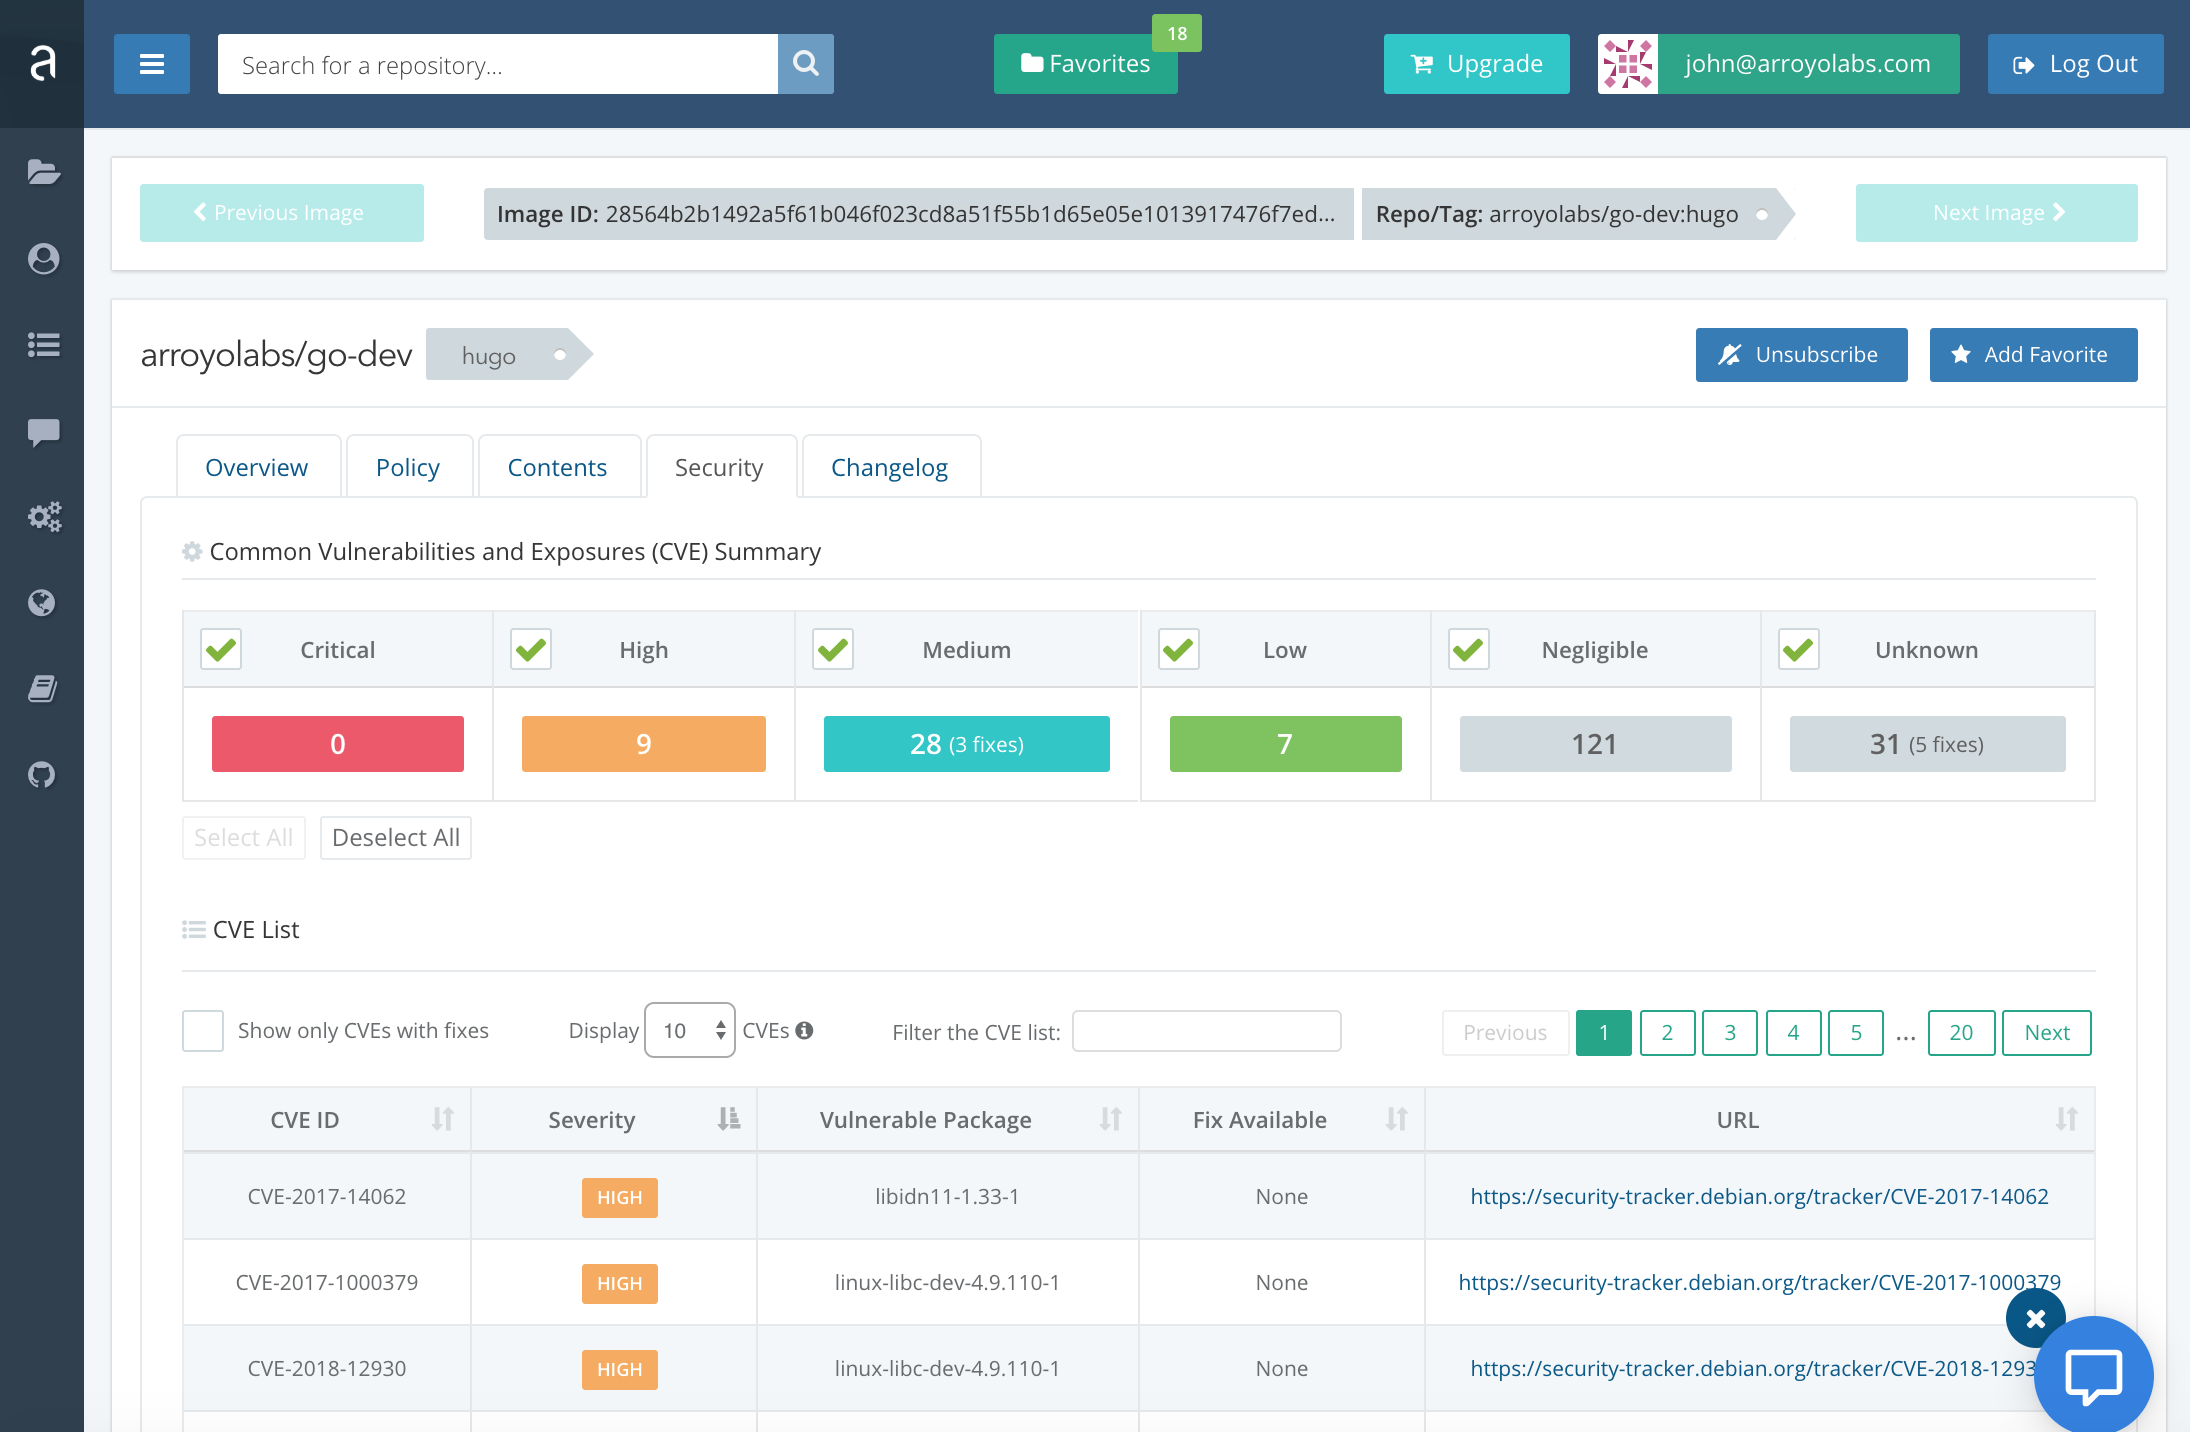2190x1432 pixels.
Task: Switch to the Contents tab
Action: pos(556,465)
